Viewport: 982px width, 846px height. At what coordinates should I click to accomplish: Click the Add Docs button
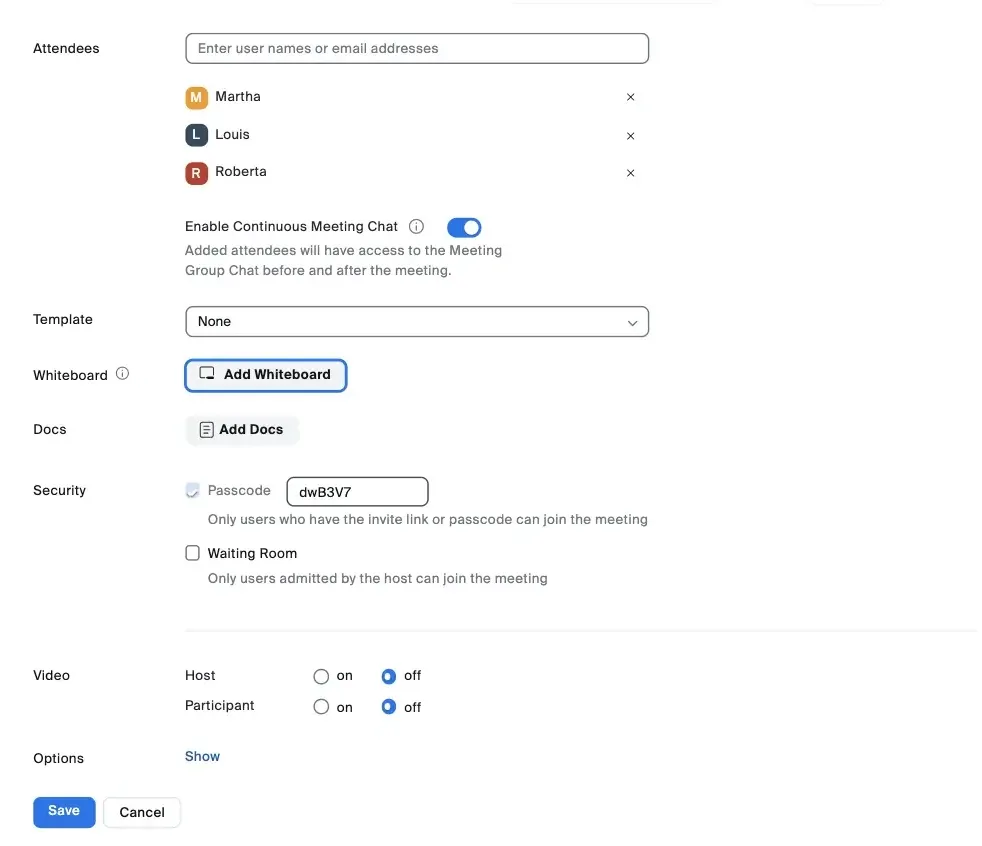coord(242,430)
